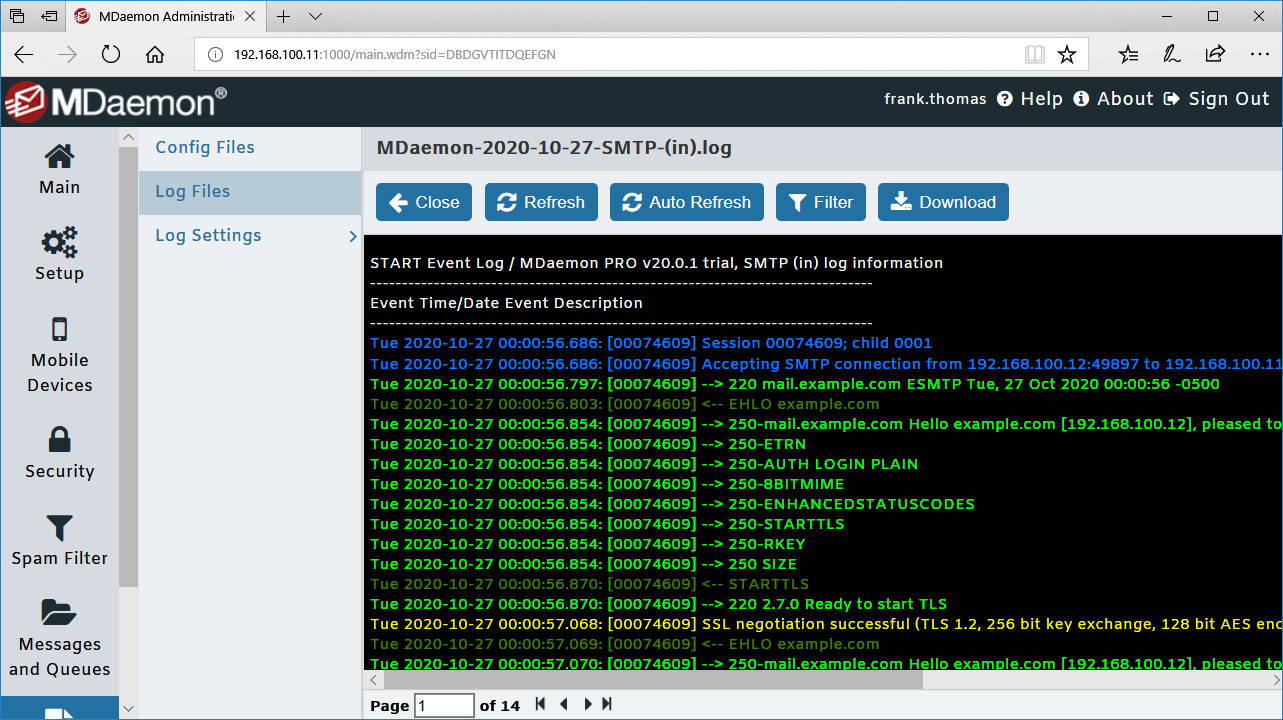Click set tabs aside icon
This screenshot has width=1283, height=720.
49,16
